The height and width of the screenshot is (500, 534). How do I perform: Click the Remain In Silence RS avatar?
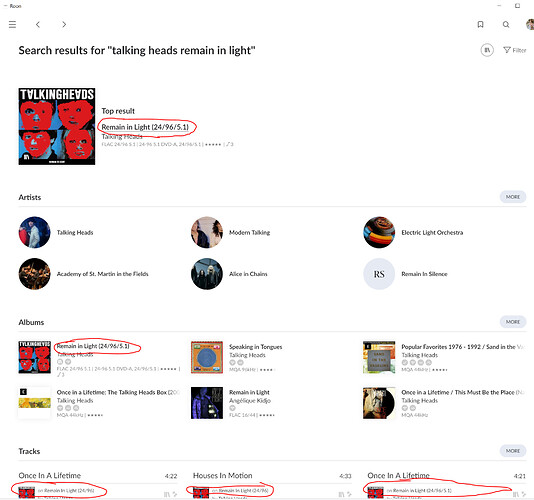379,274
